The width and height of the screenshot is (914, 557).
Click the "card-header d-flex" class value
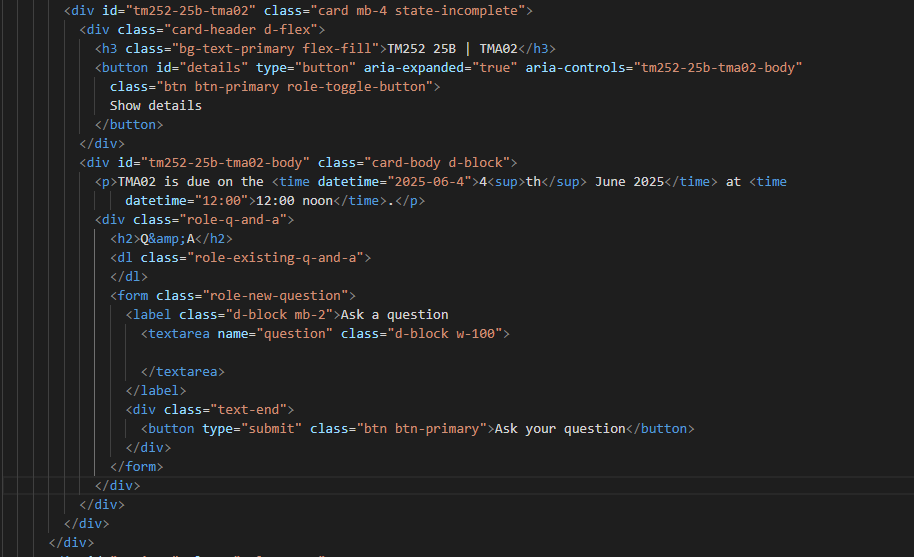[x=241, y=30]
